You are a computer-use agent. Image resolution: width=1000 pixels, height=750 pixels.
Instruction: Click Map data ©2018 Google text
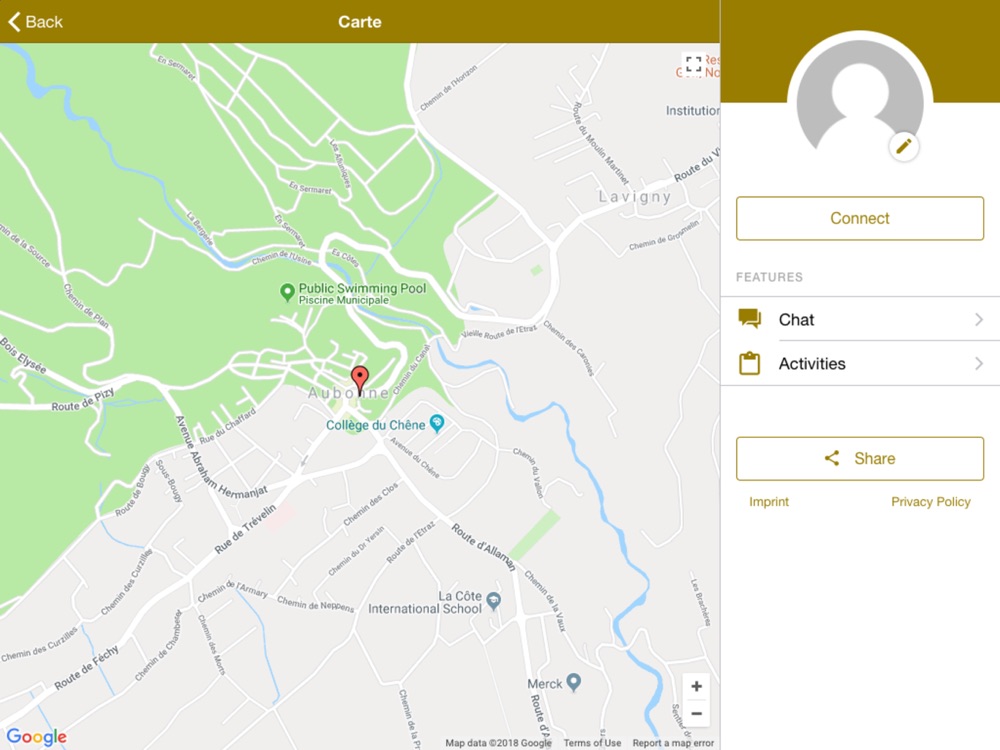(x=498, y=742)
